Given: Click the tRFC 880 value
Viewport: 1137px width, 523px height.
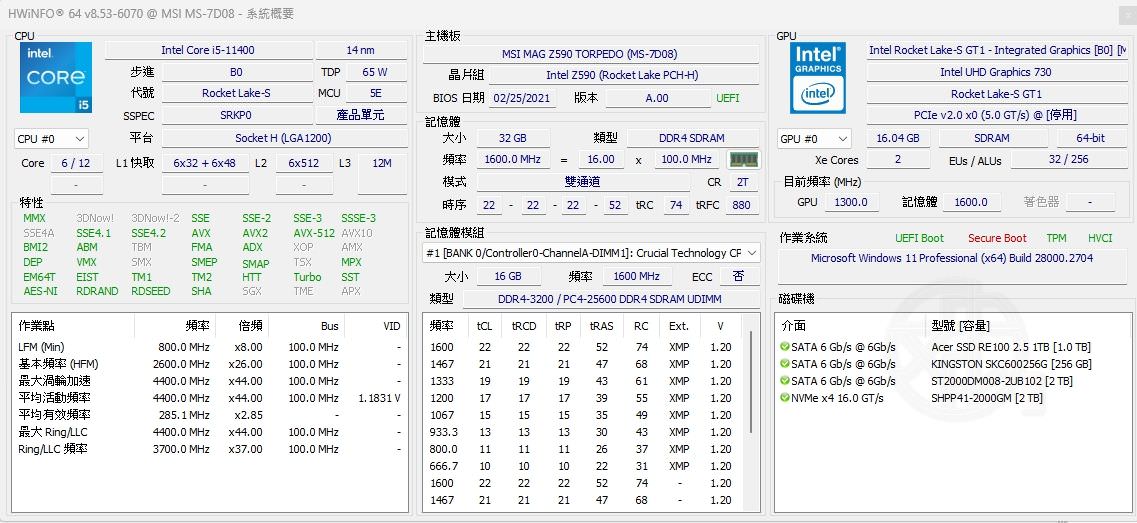Looking at the screenshot, I should pyautogui.click(x=741, y=205).
